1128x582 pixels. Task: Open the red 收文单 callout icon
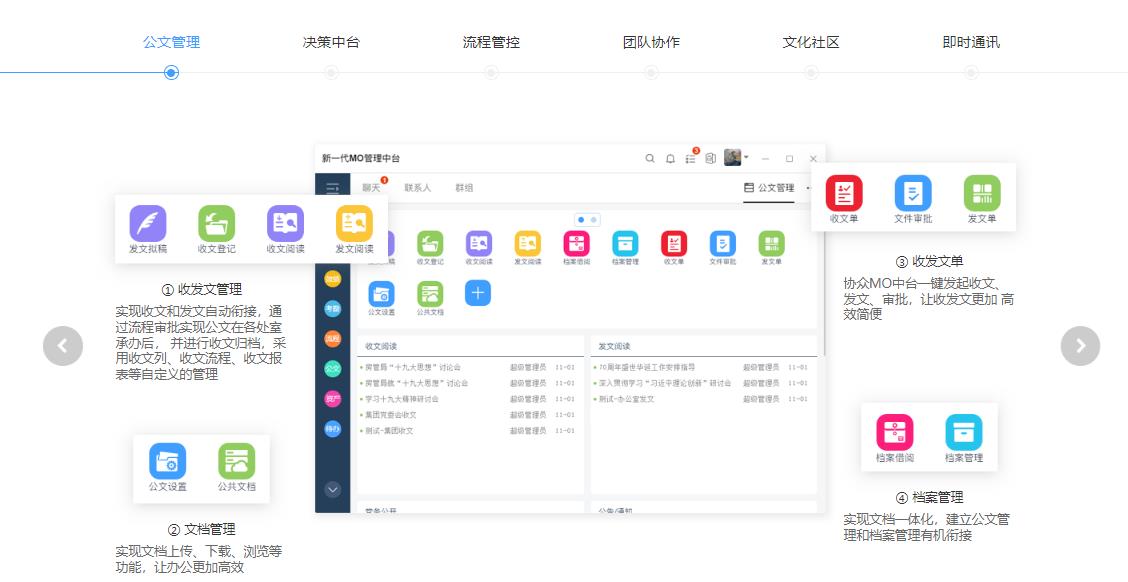point(844,193)
